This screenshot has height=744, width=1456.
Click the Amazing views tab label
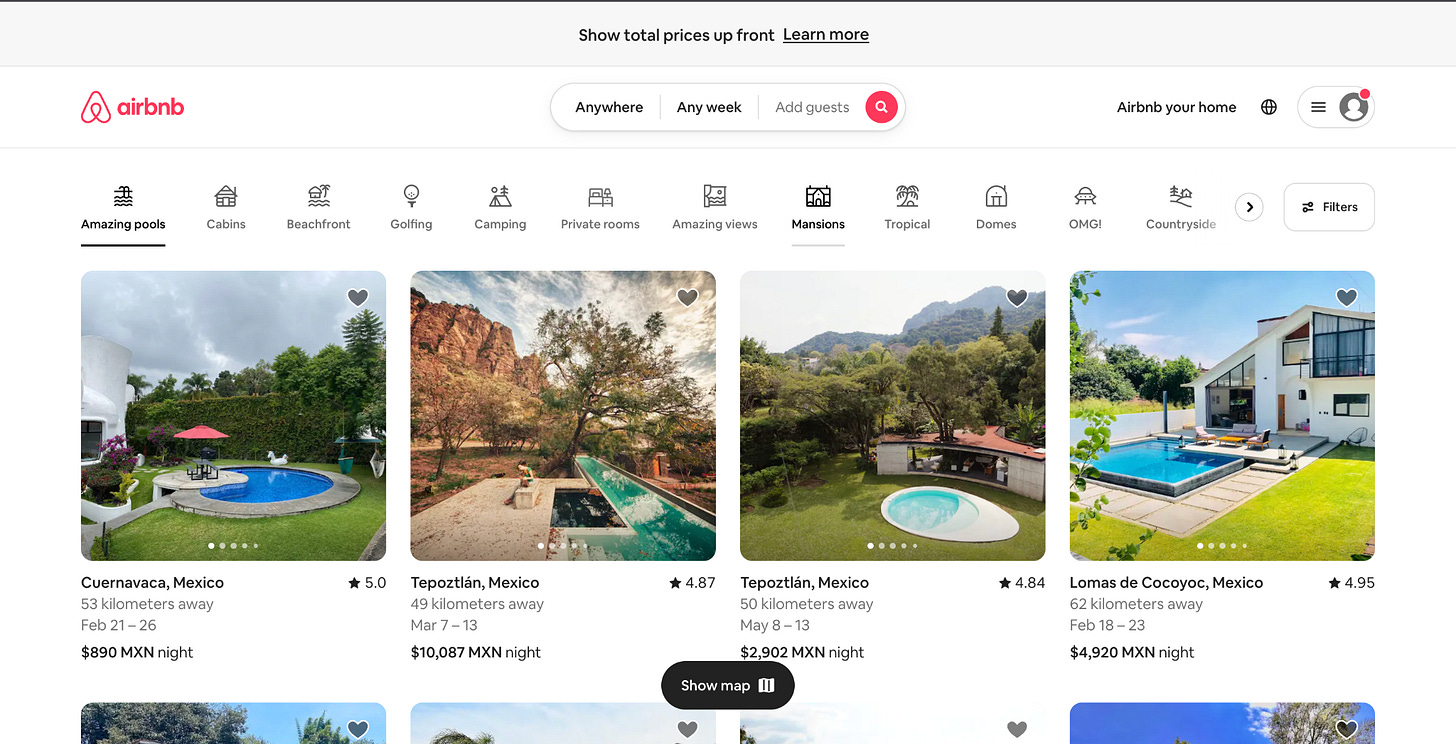point(715,224)
